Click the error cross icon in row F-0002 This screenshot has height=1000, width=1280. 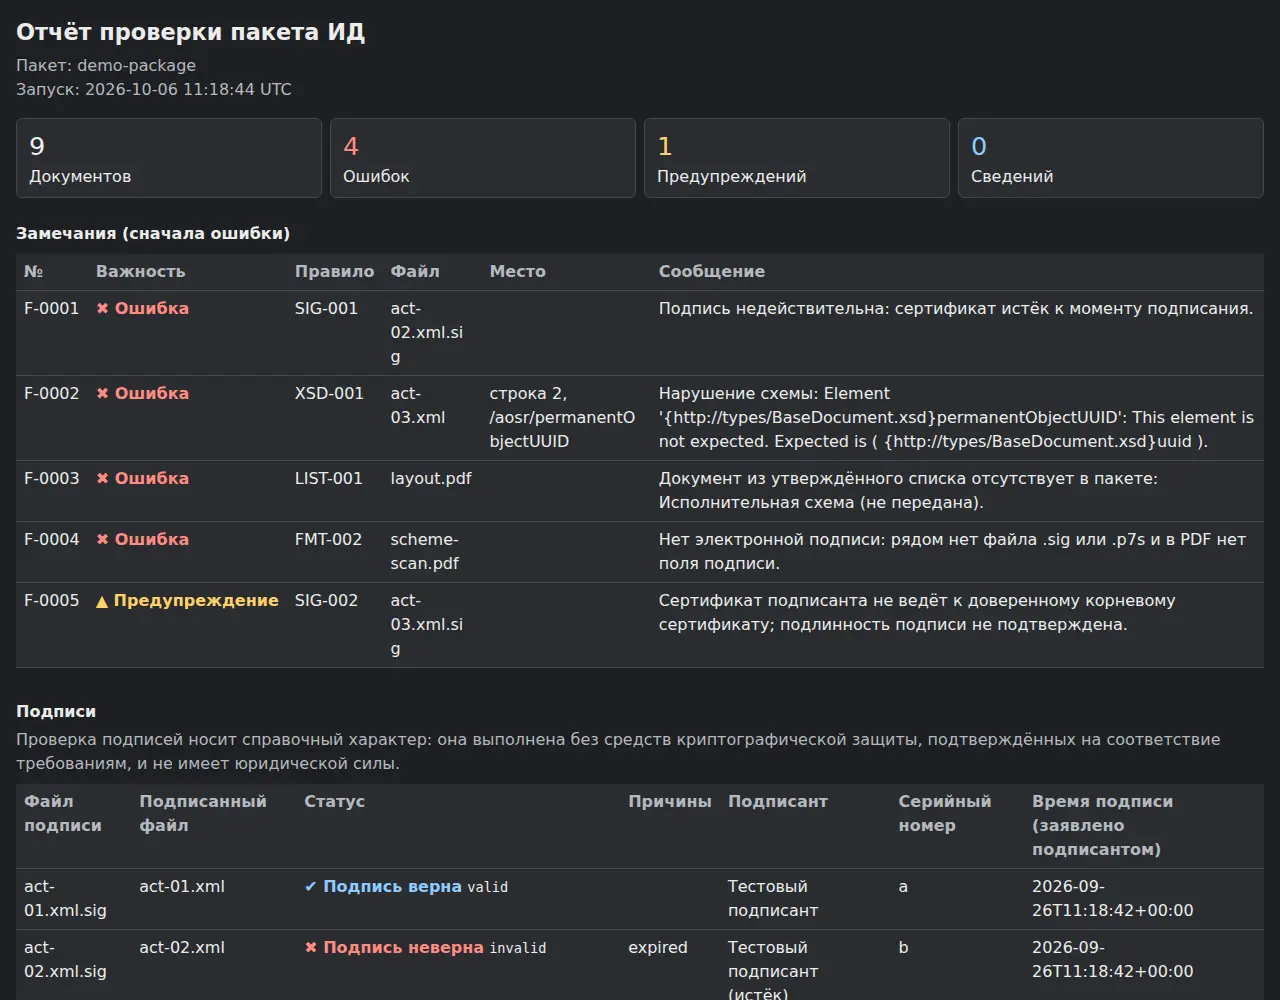pos(102,394)
